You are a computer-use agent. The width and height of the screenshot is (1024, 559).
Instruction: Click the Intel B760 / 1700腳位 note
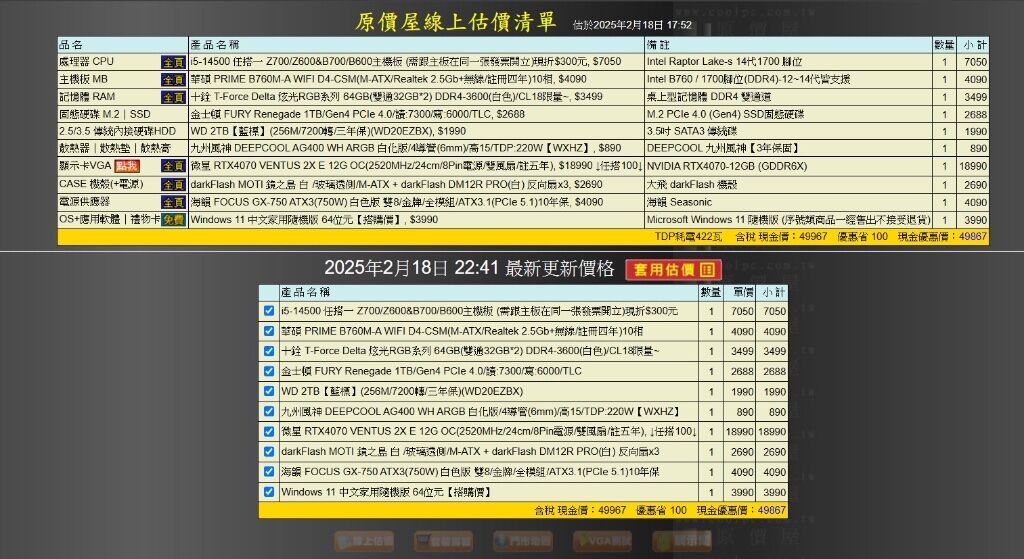[748, 79]
